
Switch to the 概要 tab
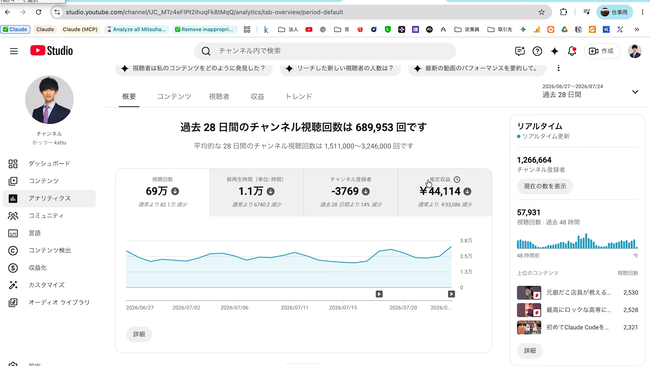click(x=129, y=97)
